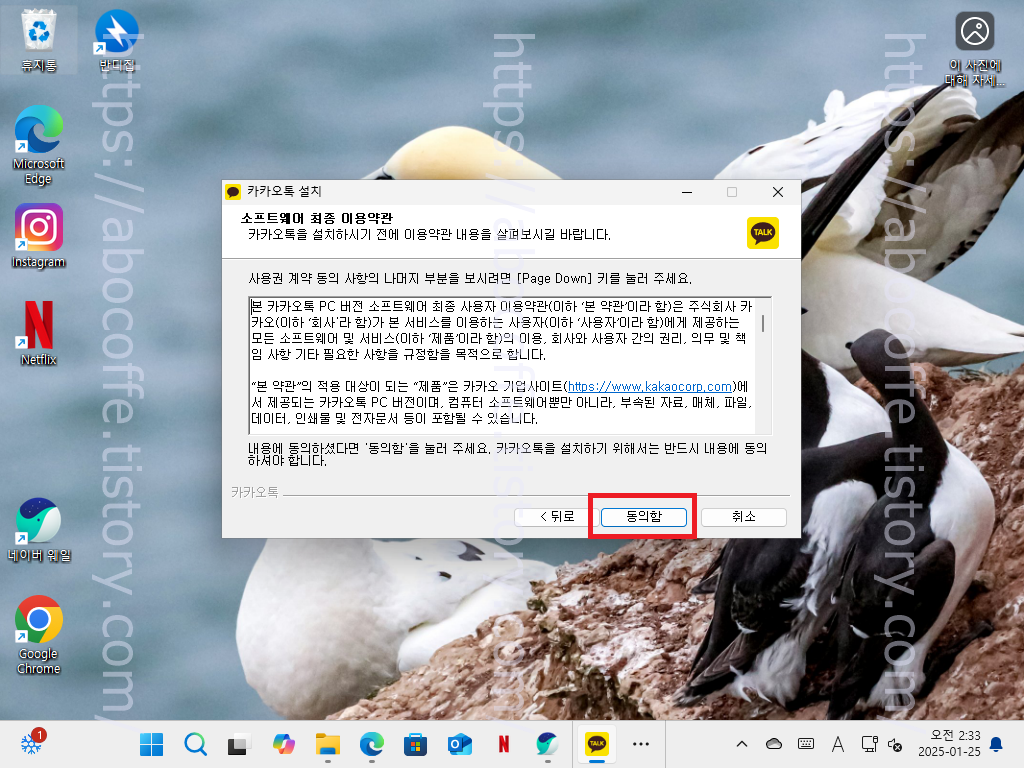The height and width of the screenshot is (768, 1024).
Task: Open Microsoft Edge from taskbar
Action: [372, 744]
